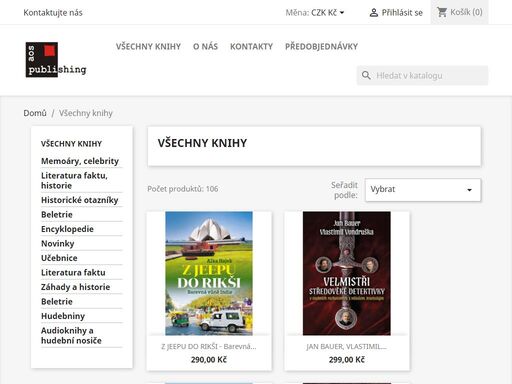Open the VŠECHNY KNIHY top menu item
This screenshot has width=512, height=384.
pos(148,46)
